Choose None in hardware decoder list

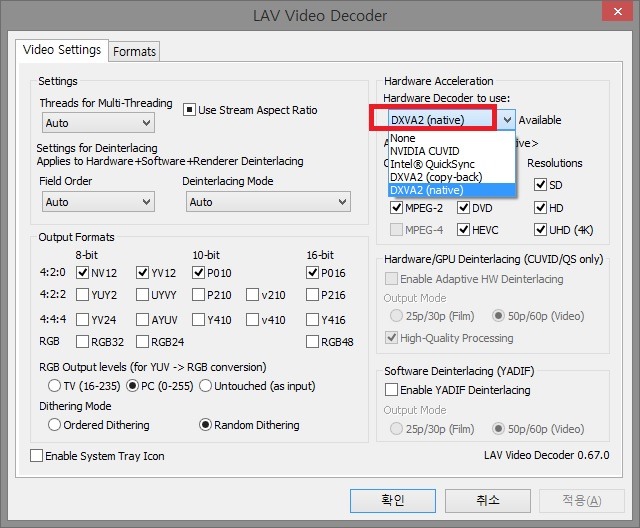pos(451,138)
